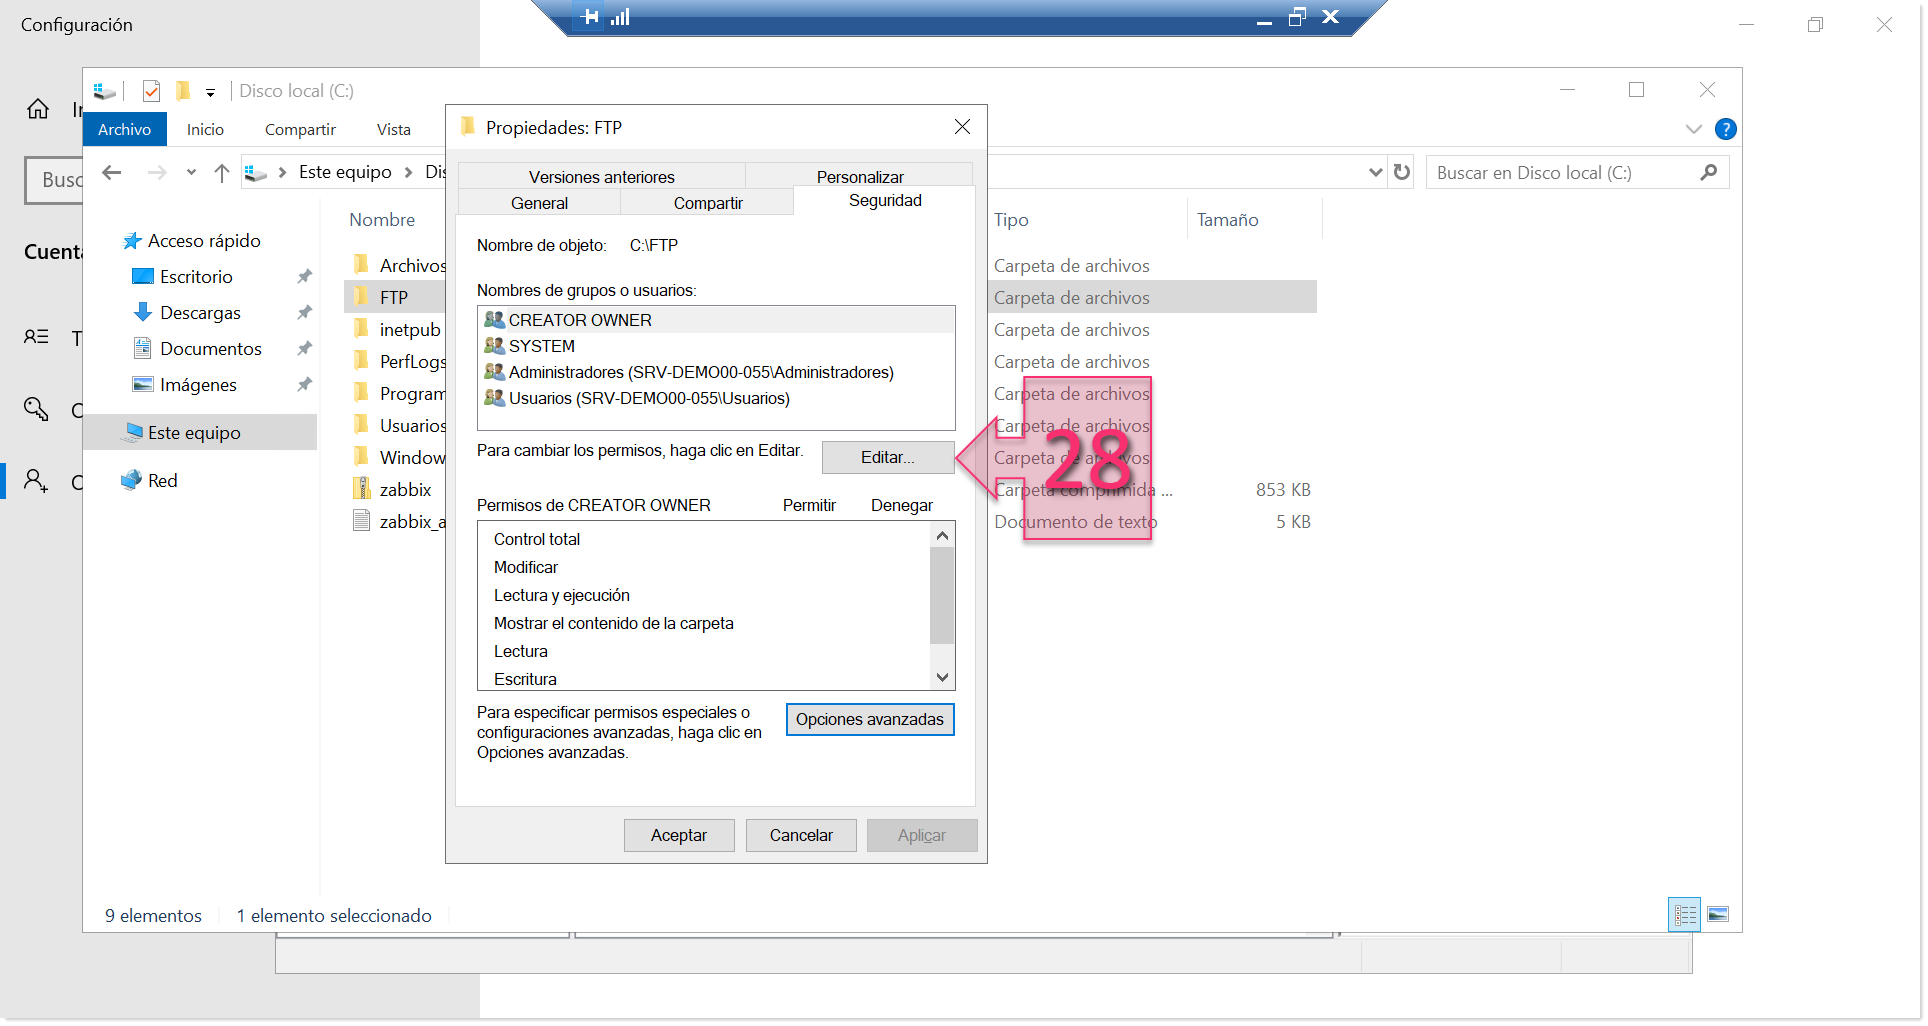
Task: Refresh the Disco local (C:) view
Action: (1400, 171)
